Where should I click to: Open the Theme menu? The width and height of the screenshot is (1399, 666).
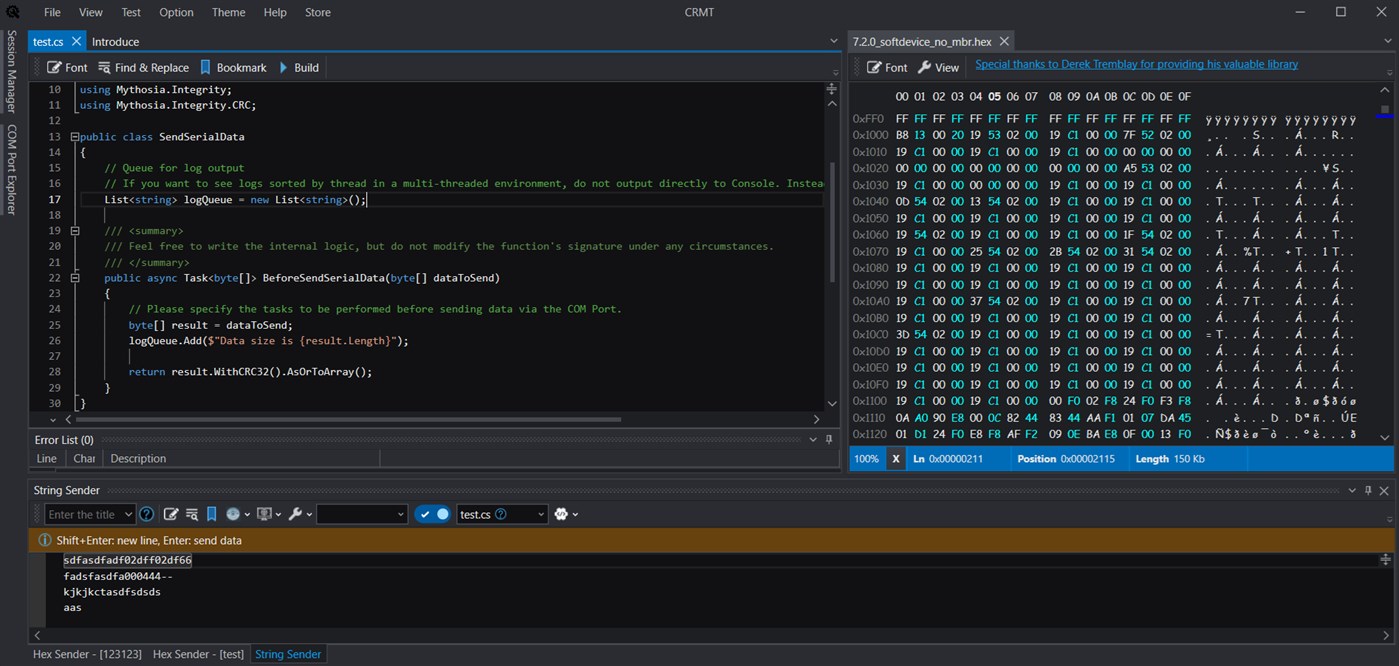pyautogui.click(x=228, y=12)
